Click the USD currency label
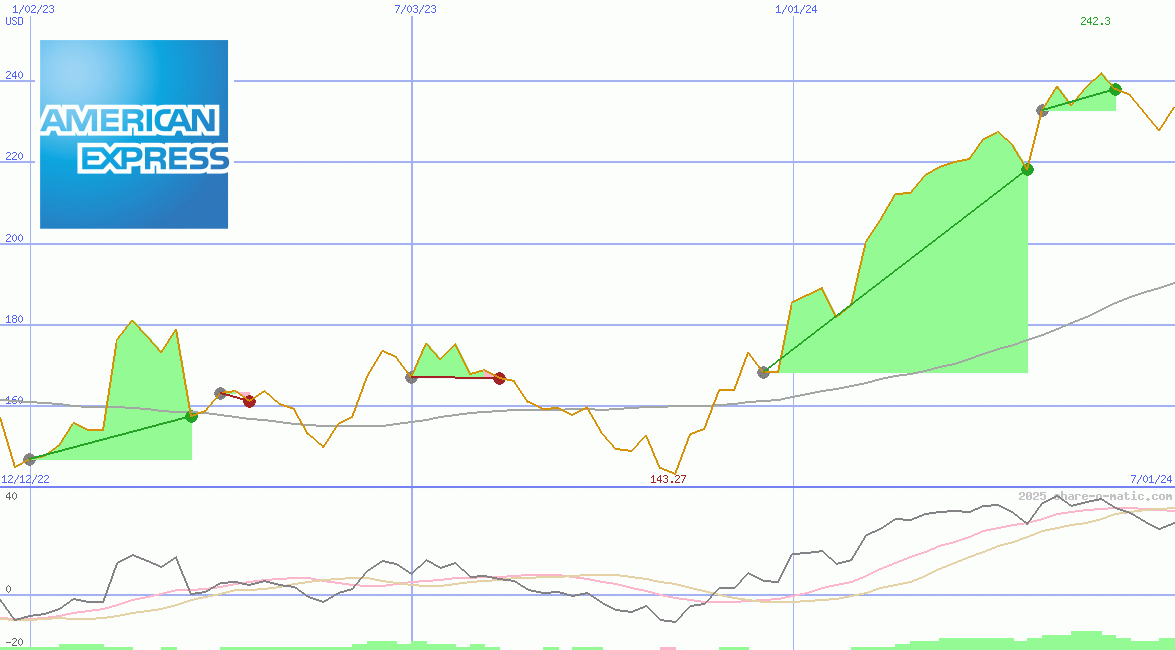Image resolution: width=1175 pixels, height=650 pixels. (x=15, y=21)
